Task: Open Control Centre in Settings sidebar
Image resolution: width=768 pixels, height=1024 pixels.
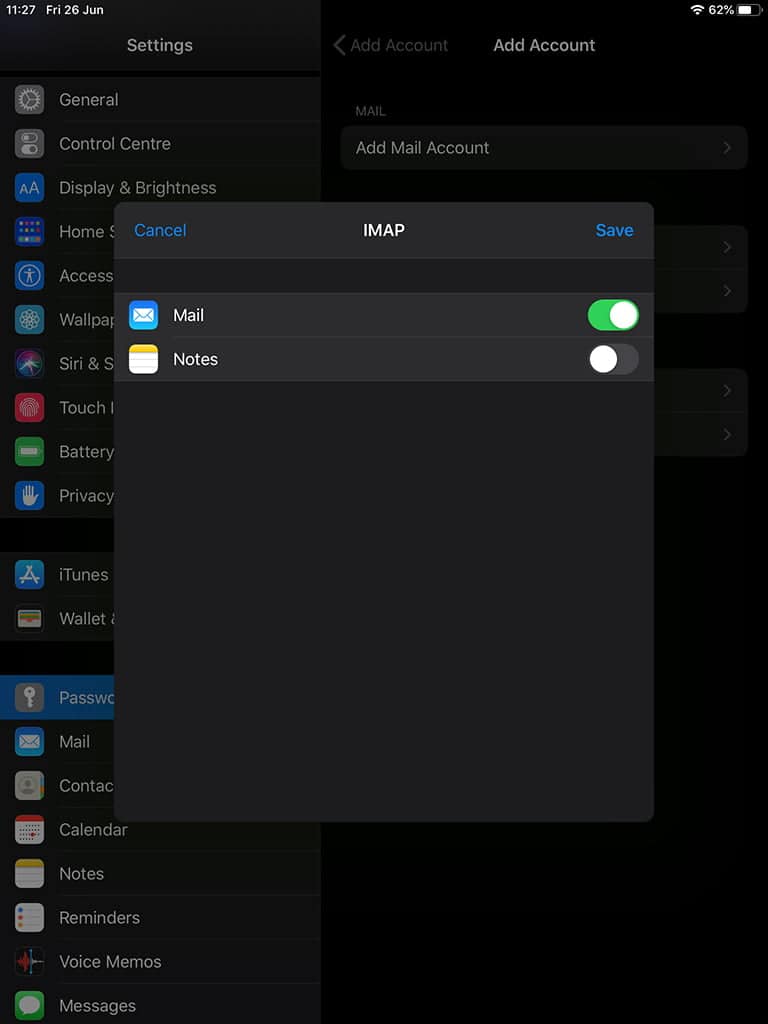Action: click(160, 144)
